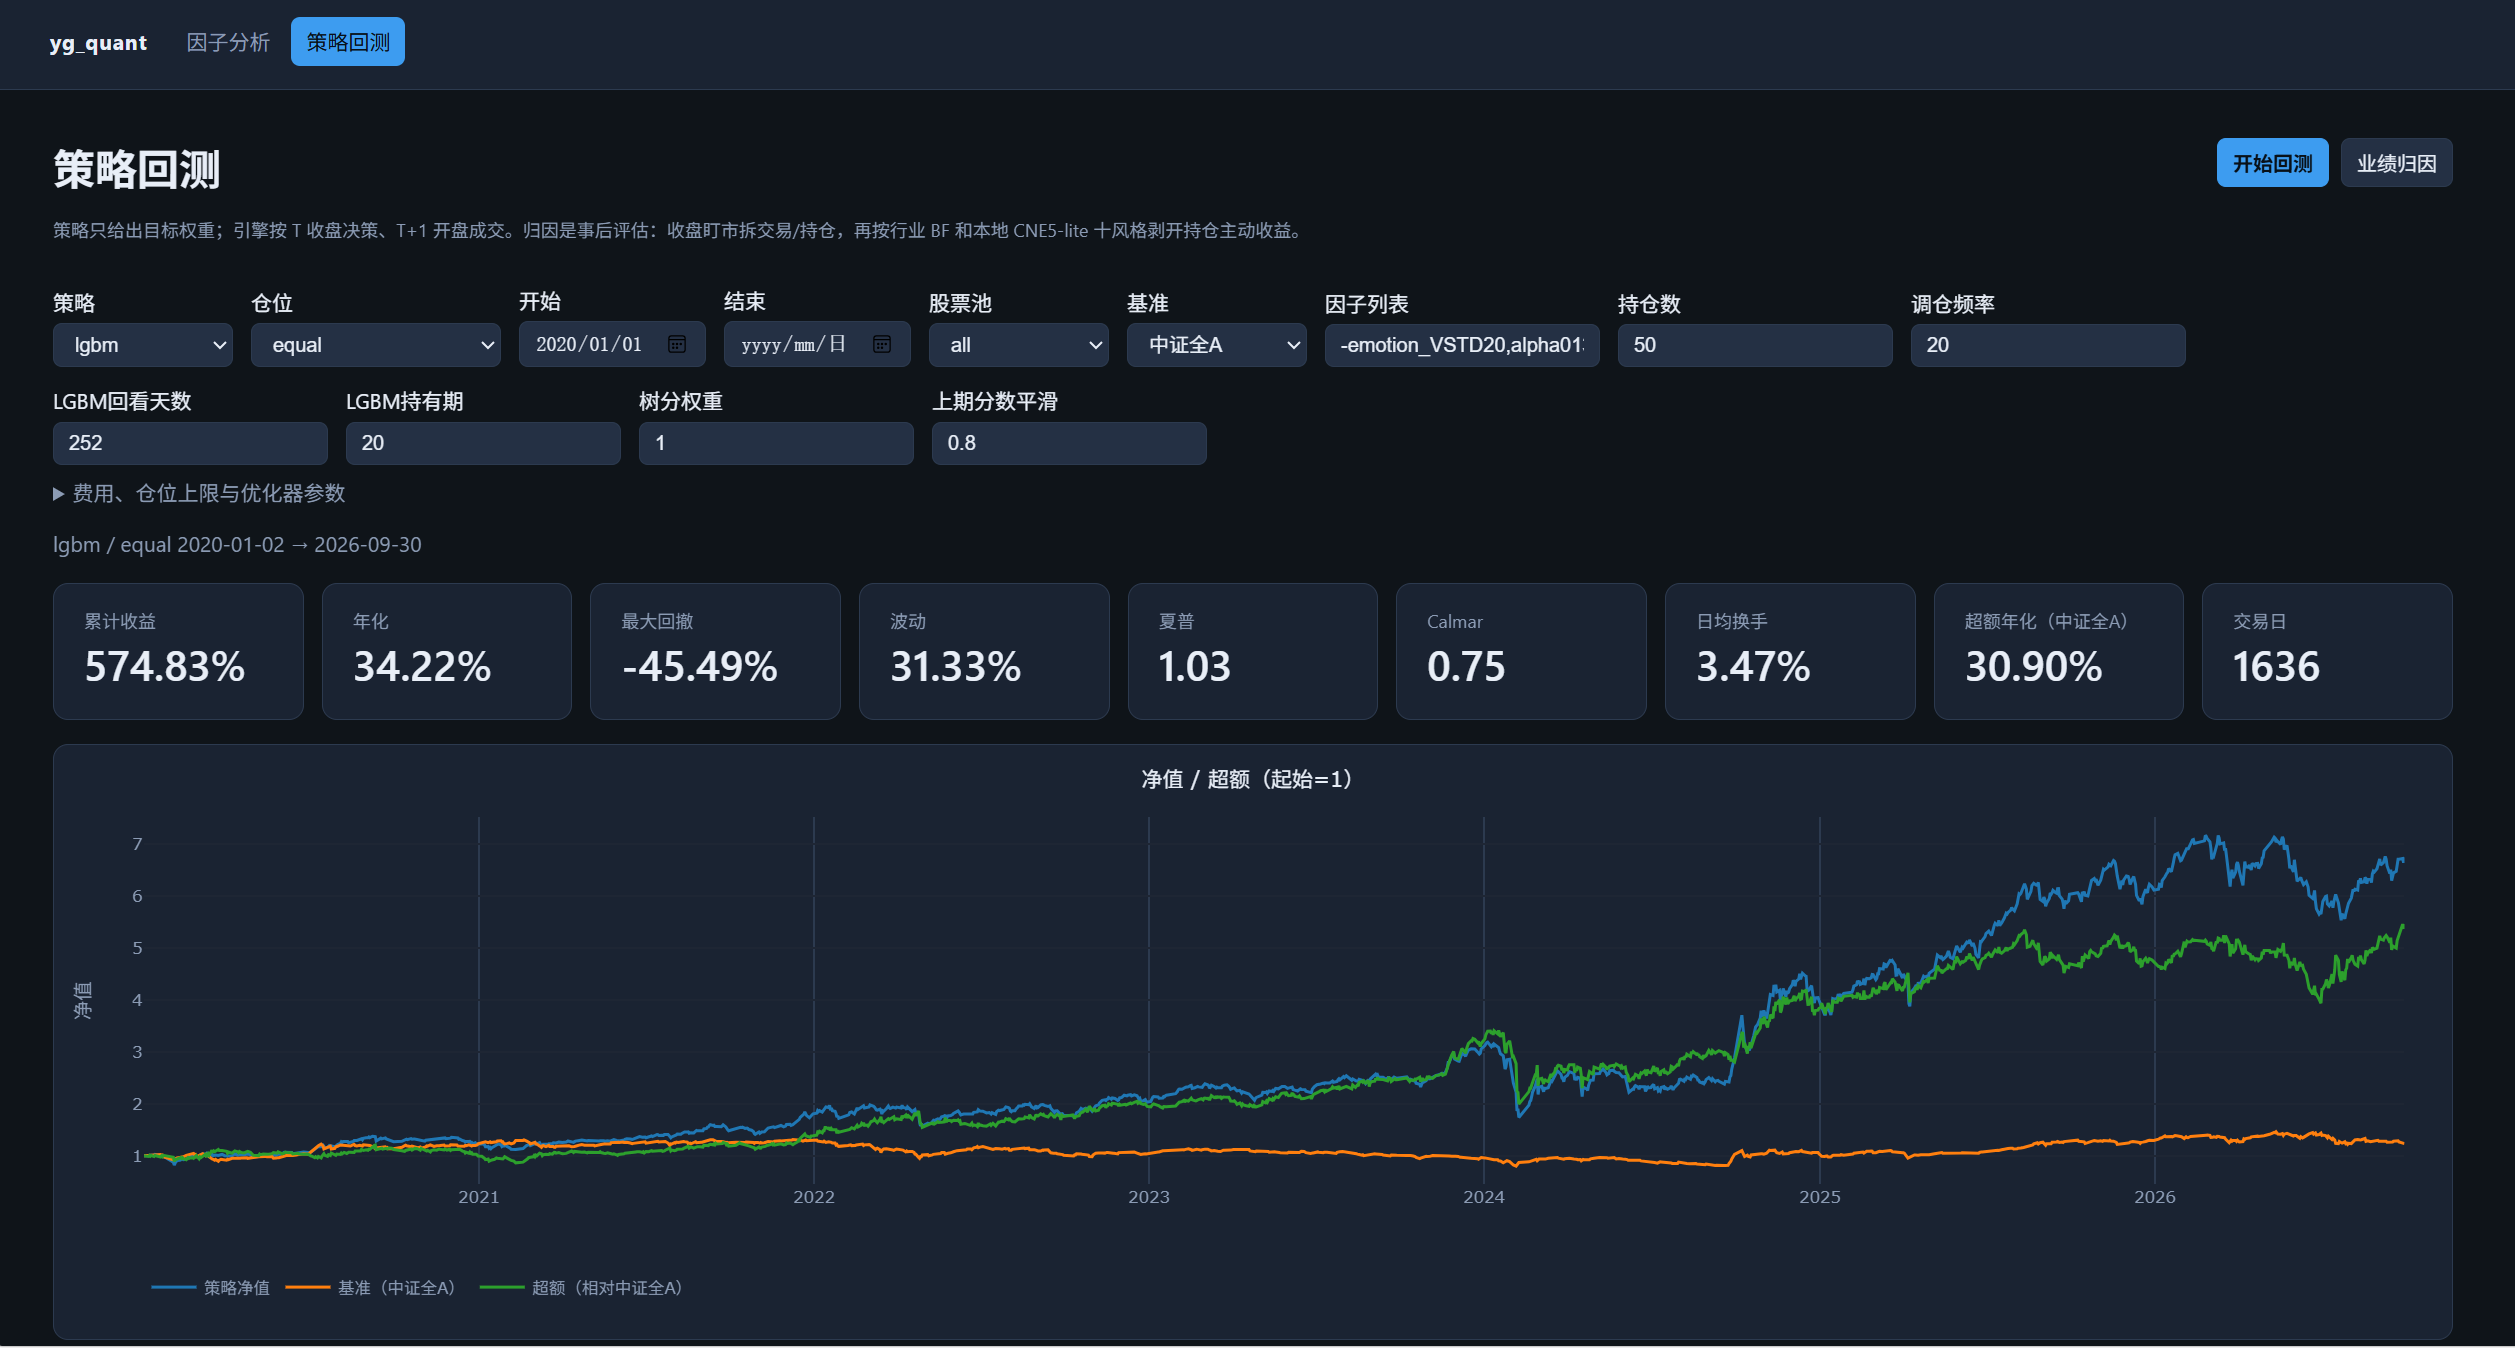
Task: Open the 基准 中证全A dropdown
Action: 1216,345
